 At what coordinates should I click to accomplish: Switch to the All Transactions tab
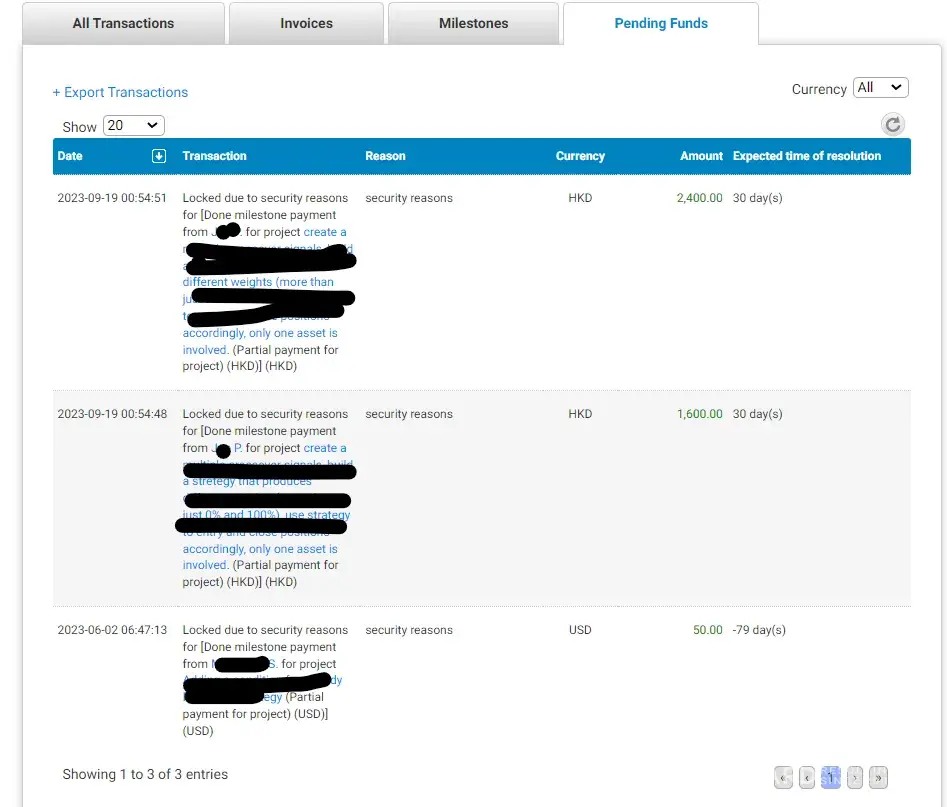pos(123,23)
